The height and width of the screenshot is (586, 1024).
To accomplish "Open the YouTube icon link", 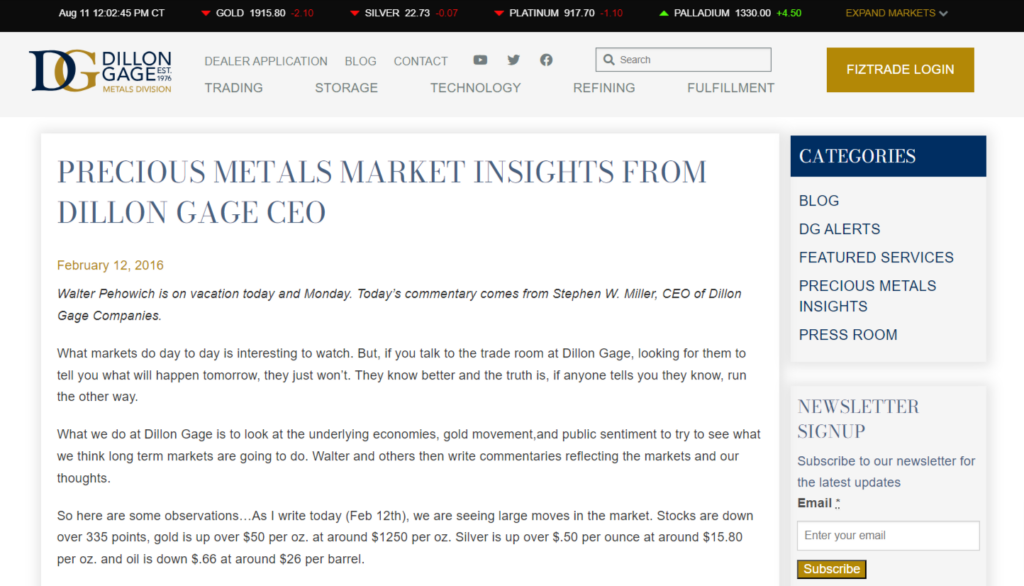I will 480,60.
